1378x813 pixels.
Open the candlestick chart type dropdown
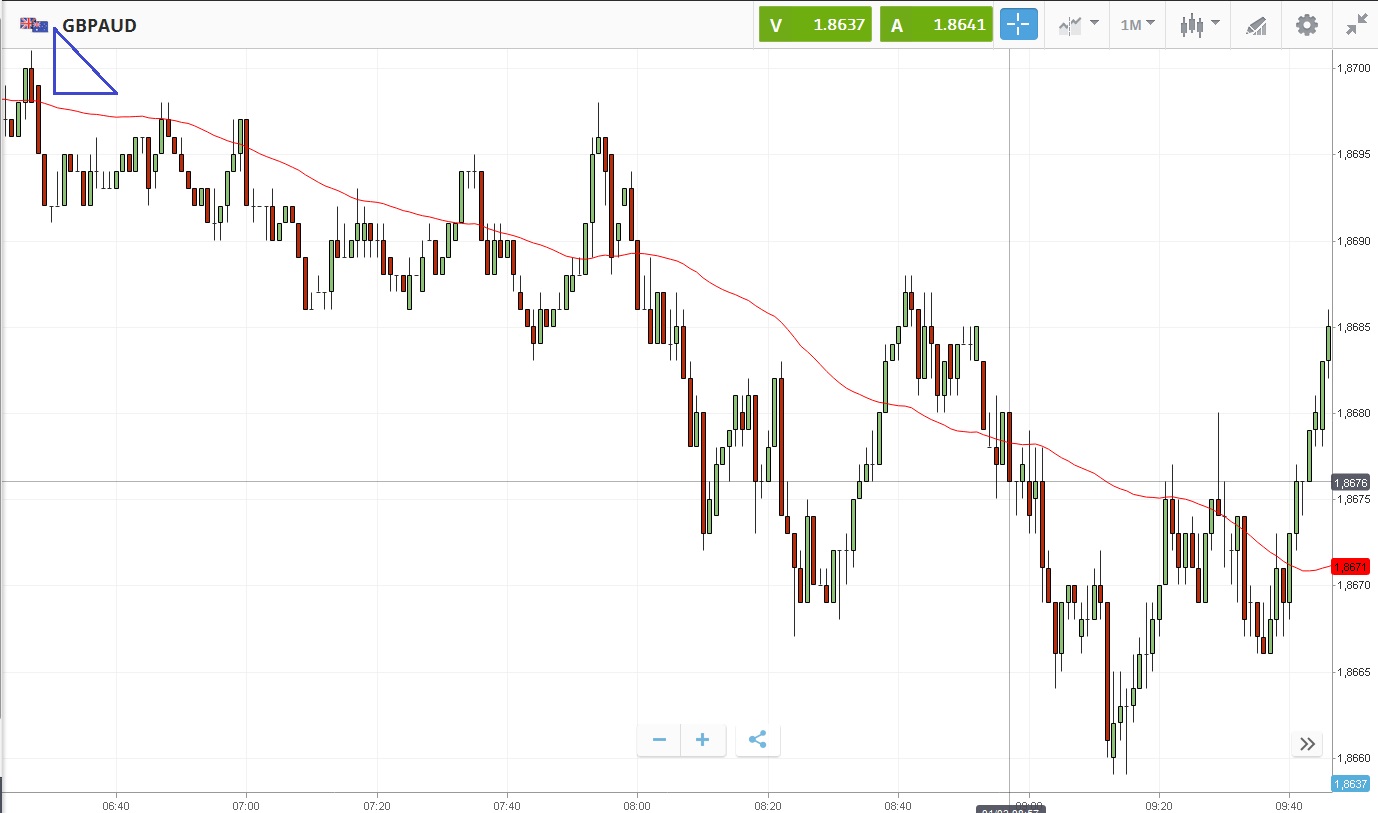click(1199, 25)
